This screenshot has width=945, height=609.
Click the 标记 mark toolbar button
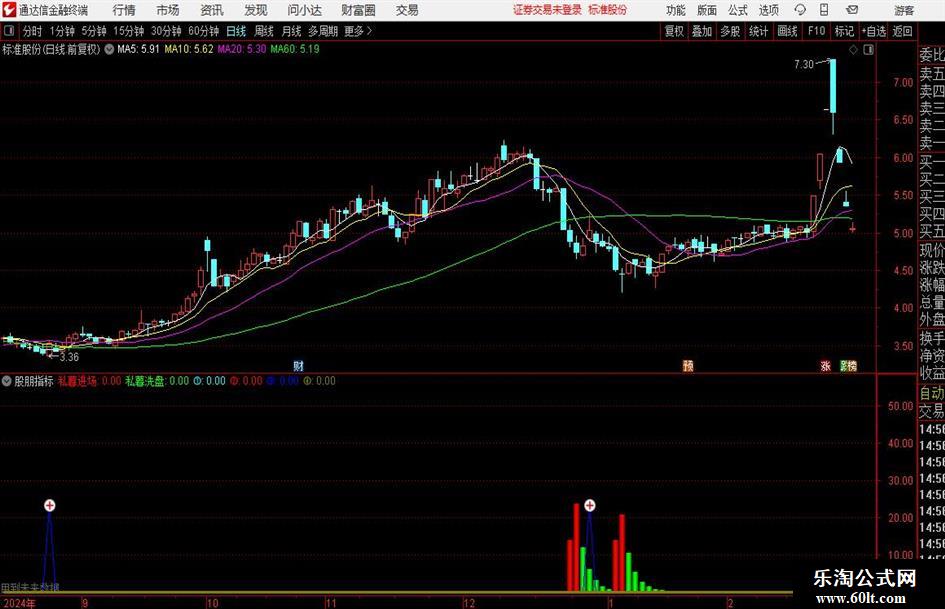click(x=844, y=31)
